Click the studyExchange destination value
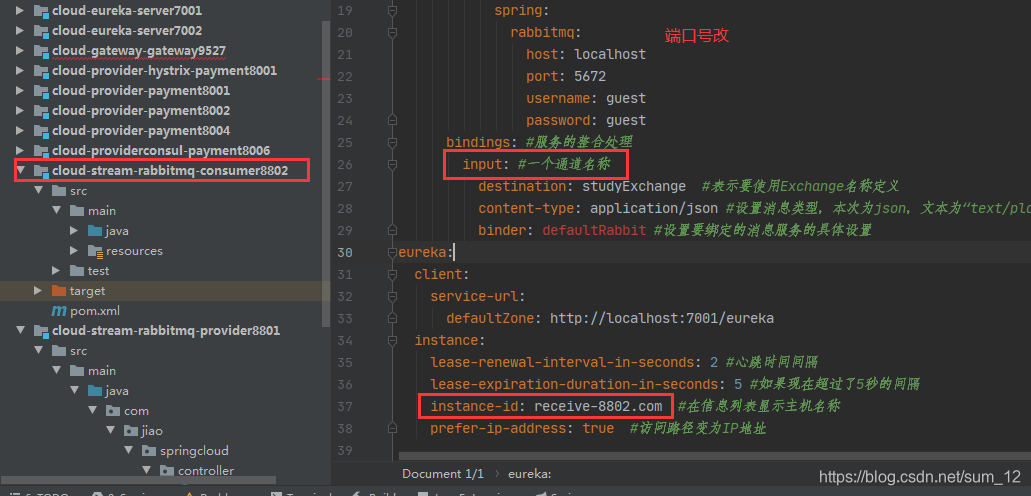 634,186
